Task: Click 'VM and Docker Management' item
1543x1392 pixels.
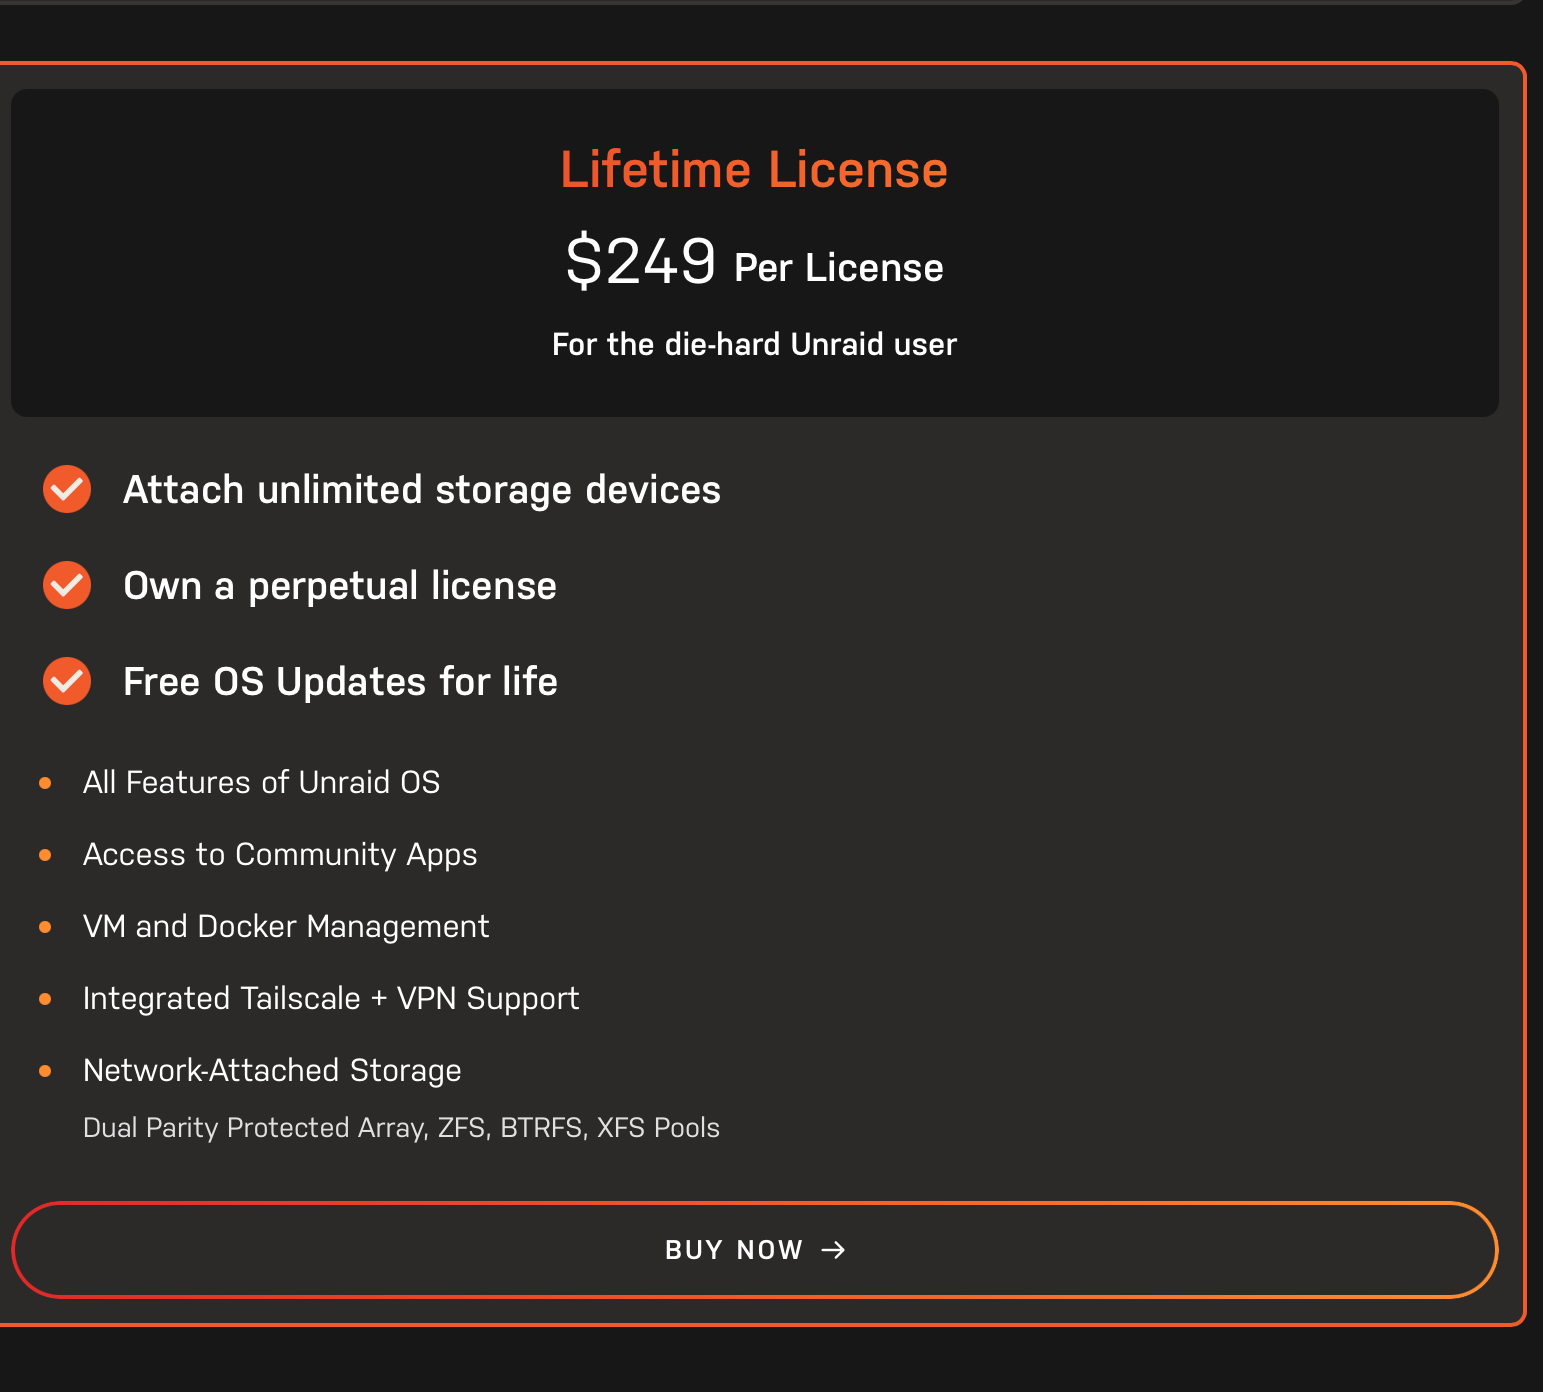Action: pos(286,927)
